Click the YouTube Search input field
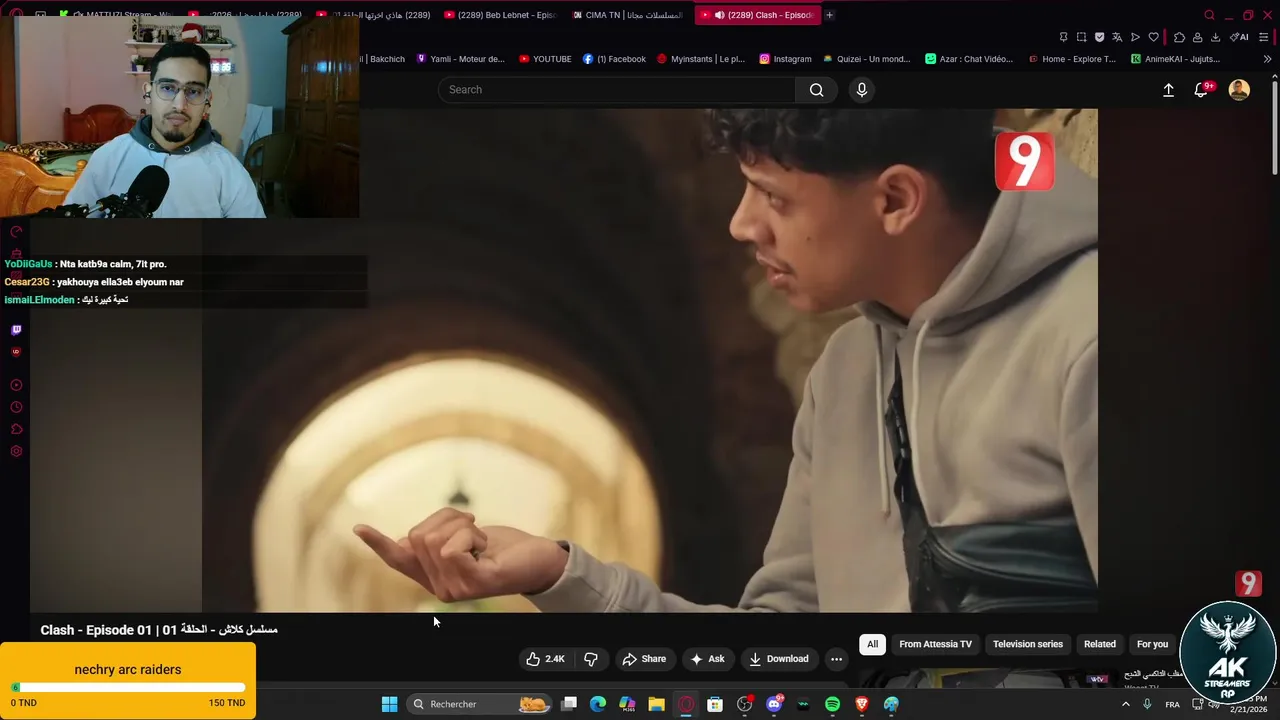 point(617,90)
